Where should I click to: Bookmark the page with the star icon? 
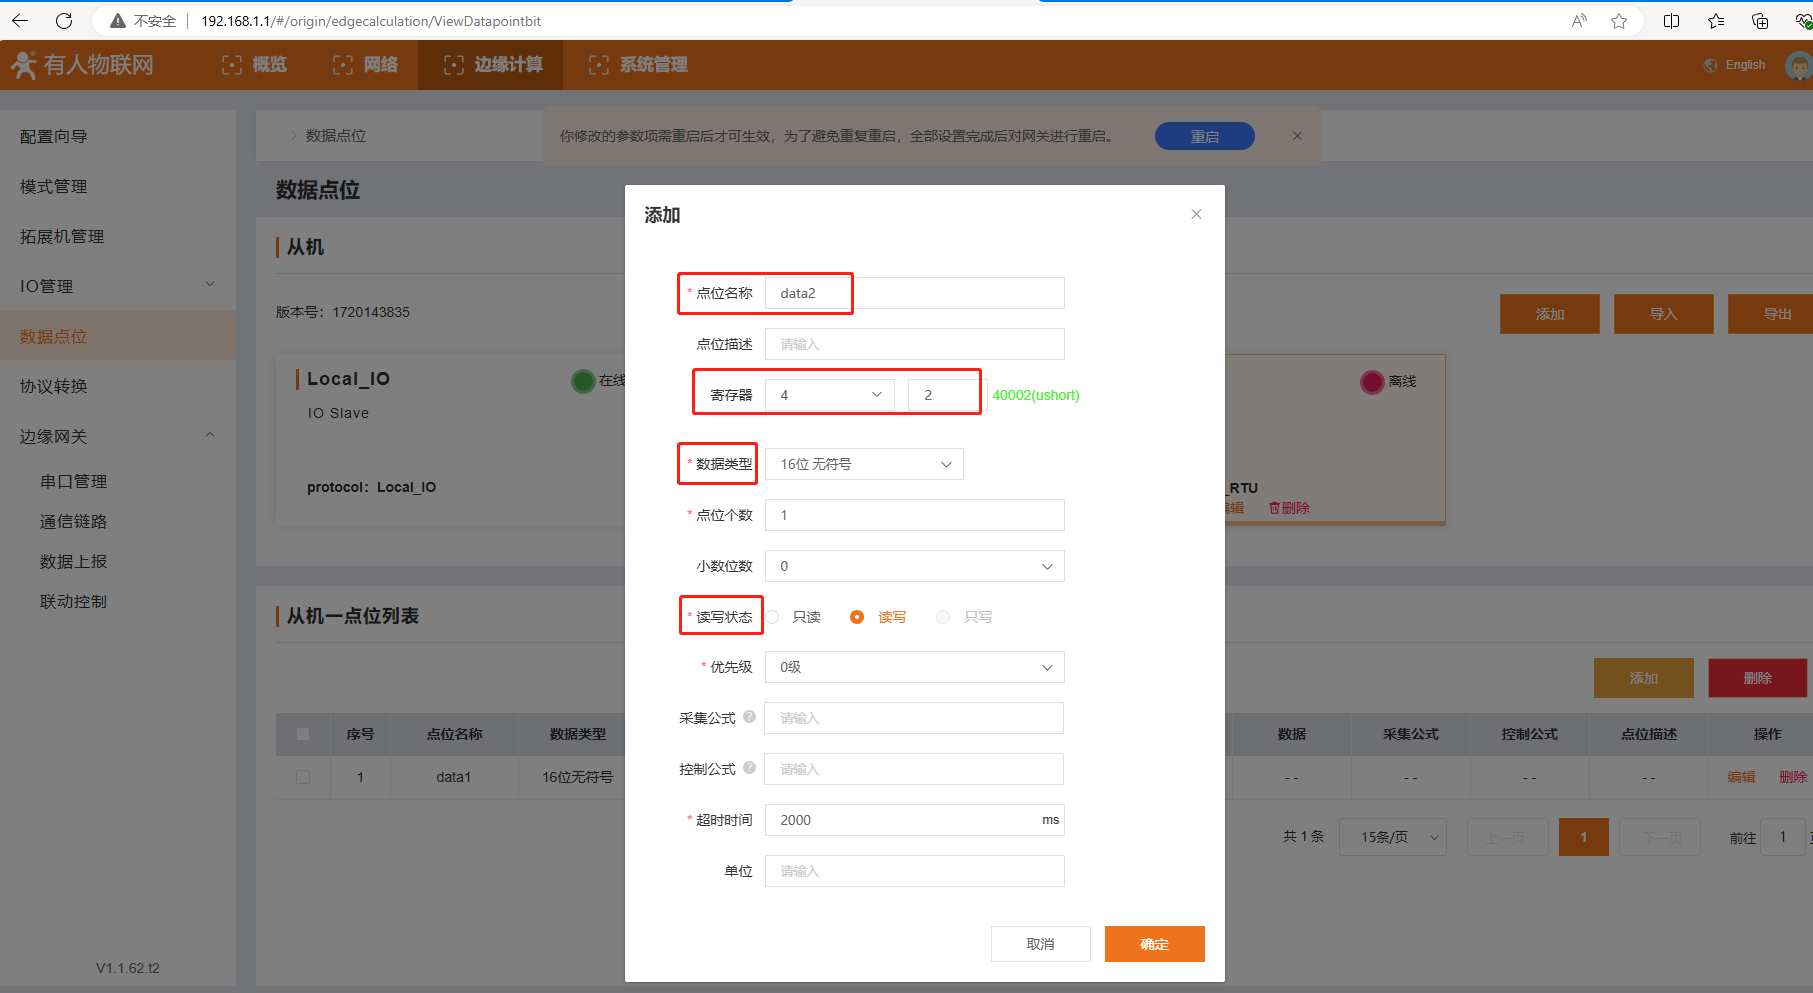(1619, 21)
